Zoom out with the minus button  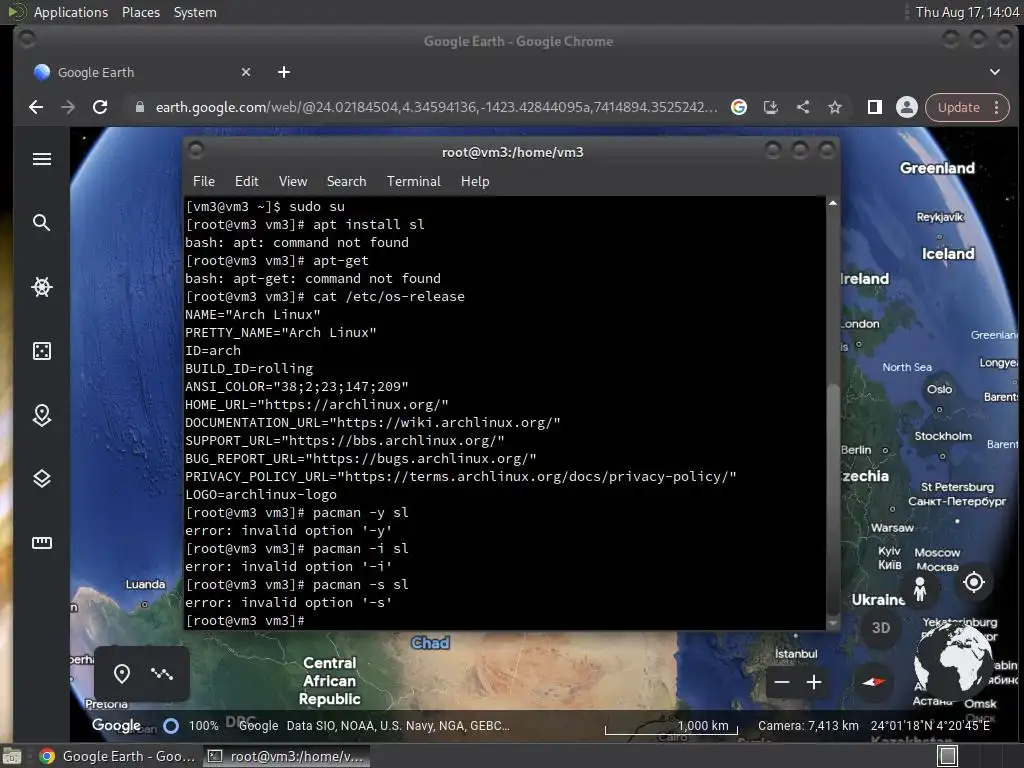coord(782,682)
